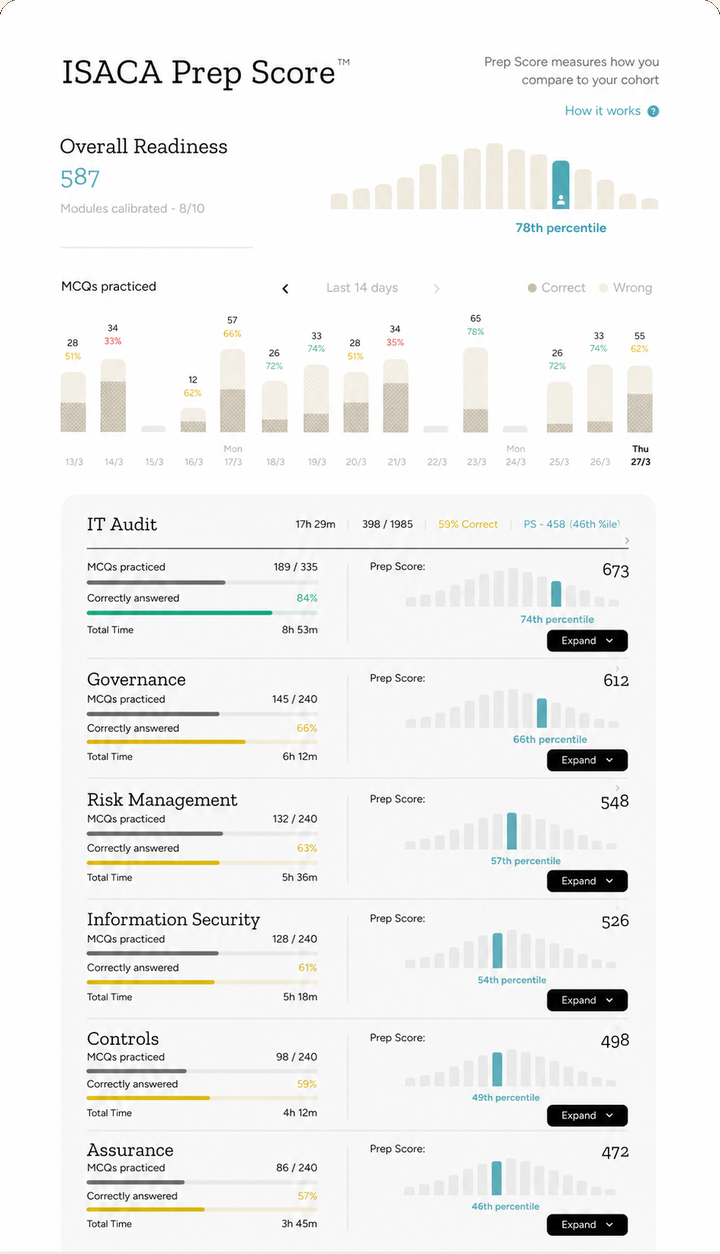Click the Controls heading
The width and height of the screenshot is (720, 1254).
[123, 1038]
